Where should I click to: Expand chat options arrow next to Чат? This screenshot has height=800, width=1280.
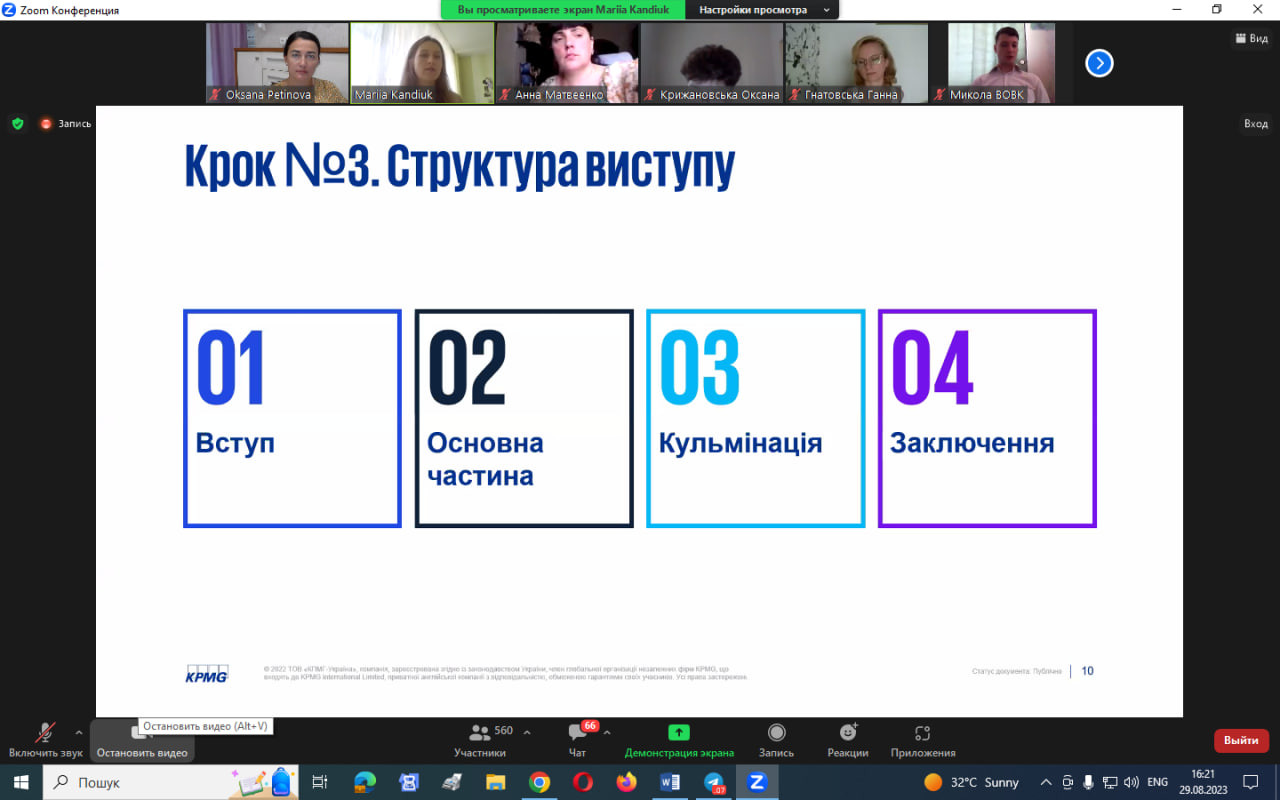click(607, 732)
